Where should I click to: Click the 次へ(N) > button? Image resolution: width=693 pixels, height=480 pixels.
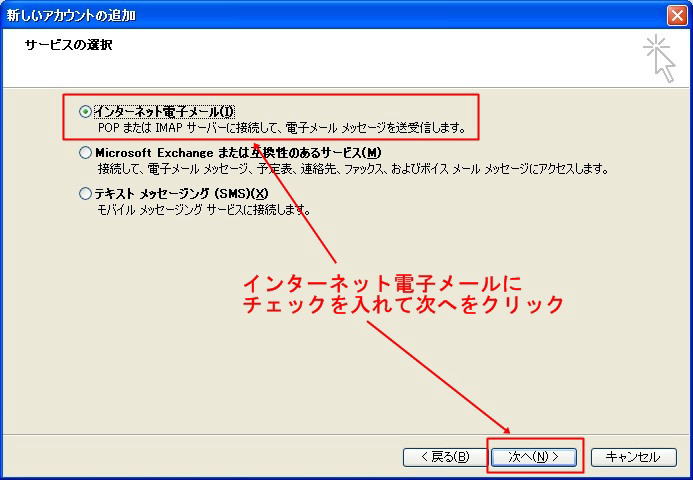tap(534, 457)
